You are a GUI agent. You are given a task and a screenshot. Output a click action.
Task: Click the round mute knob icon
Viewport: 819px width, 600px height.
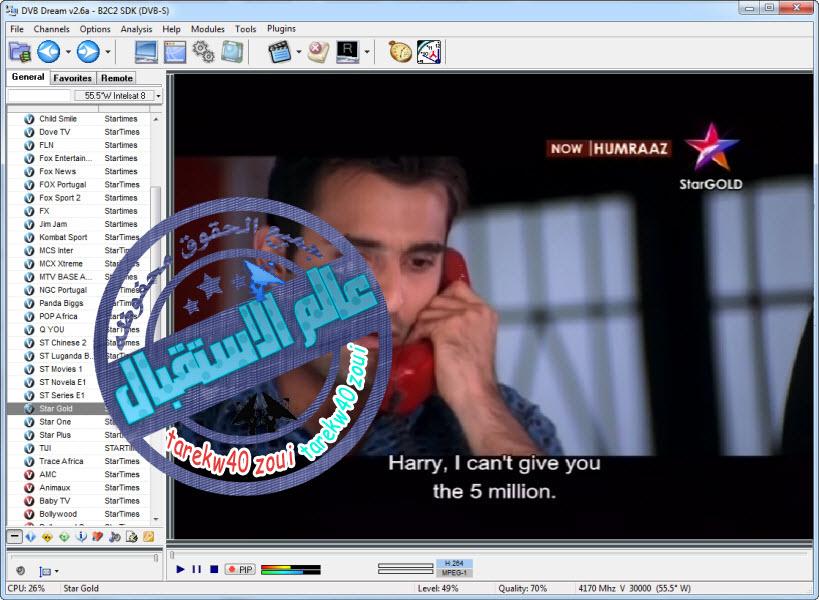tap(20, 571)
